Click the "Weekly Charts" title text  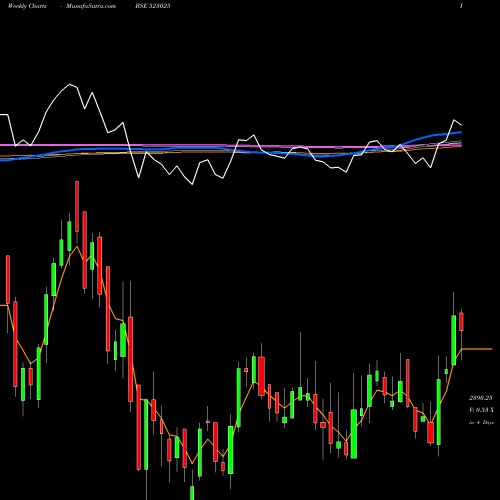point(27,6)
